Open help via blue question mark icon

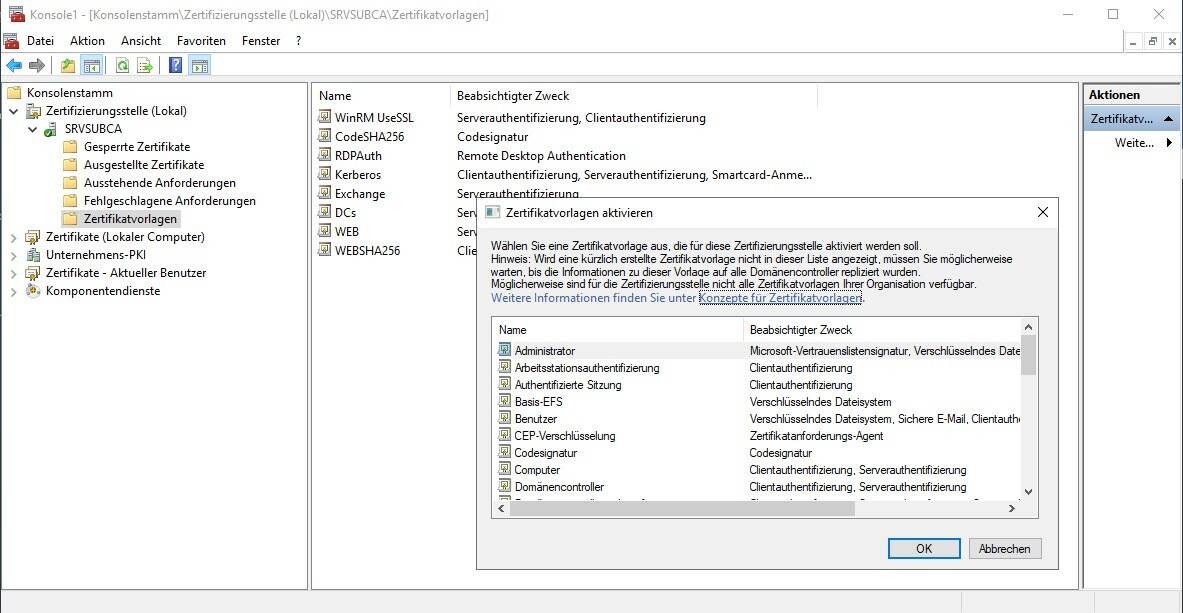pos(175,66)
